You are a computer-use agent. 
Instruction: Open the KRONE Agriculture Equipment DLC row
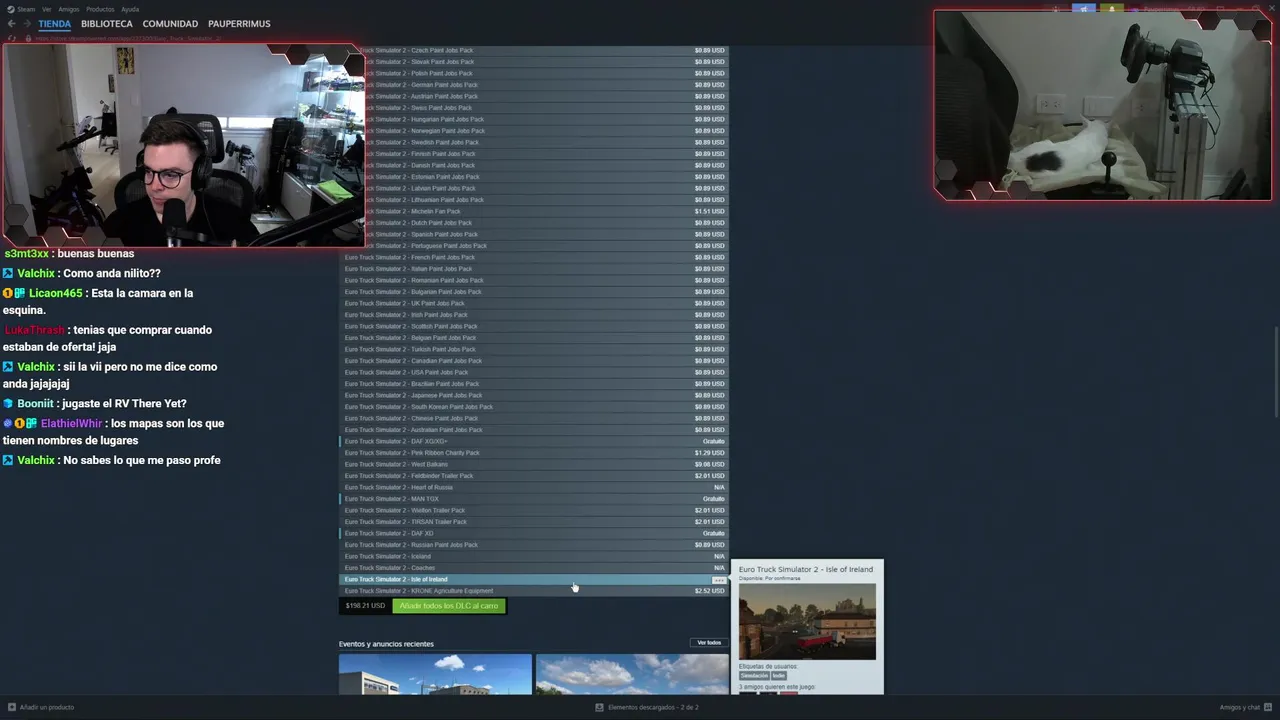coord(534,591)
